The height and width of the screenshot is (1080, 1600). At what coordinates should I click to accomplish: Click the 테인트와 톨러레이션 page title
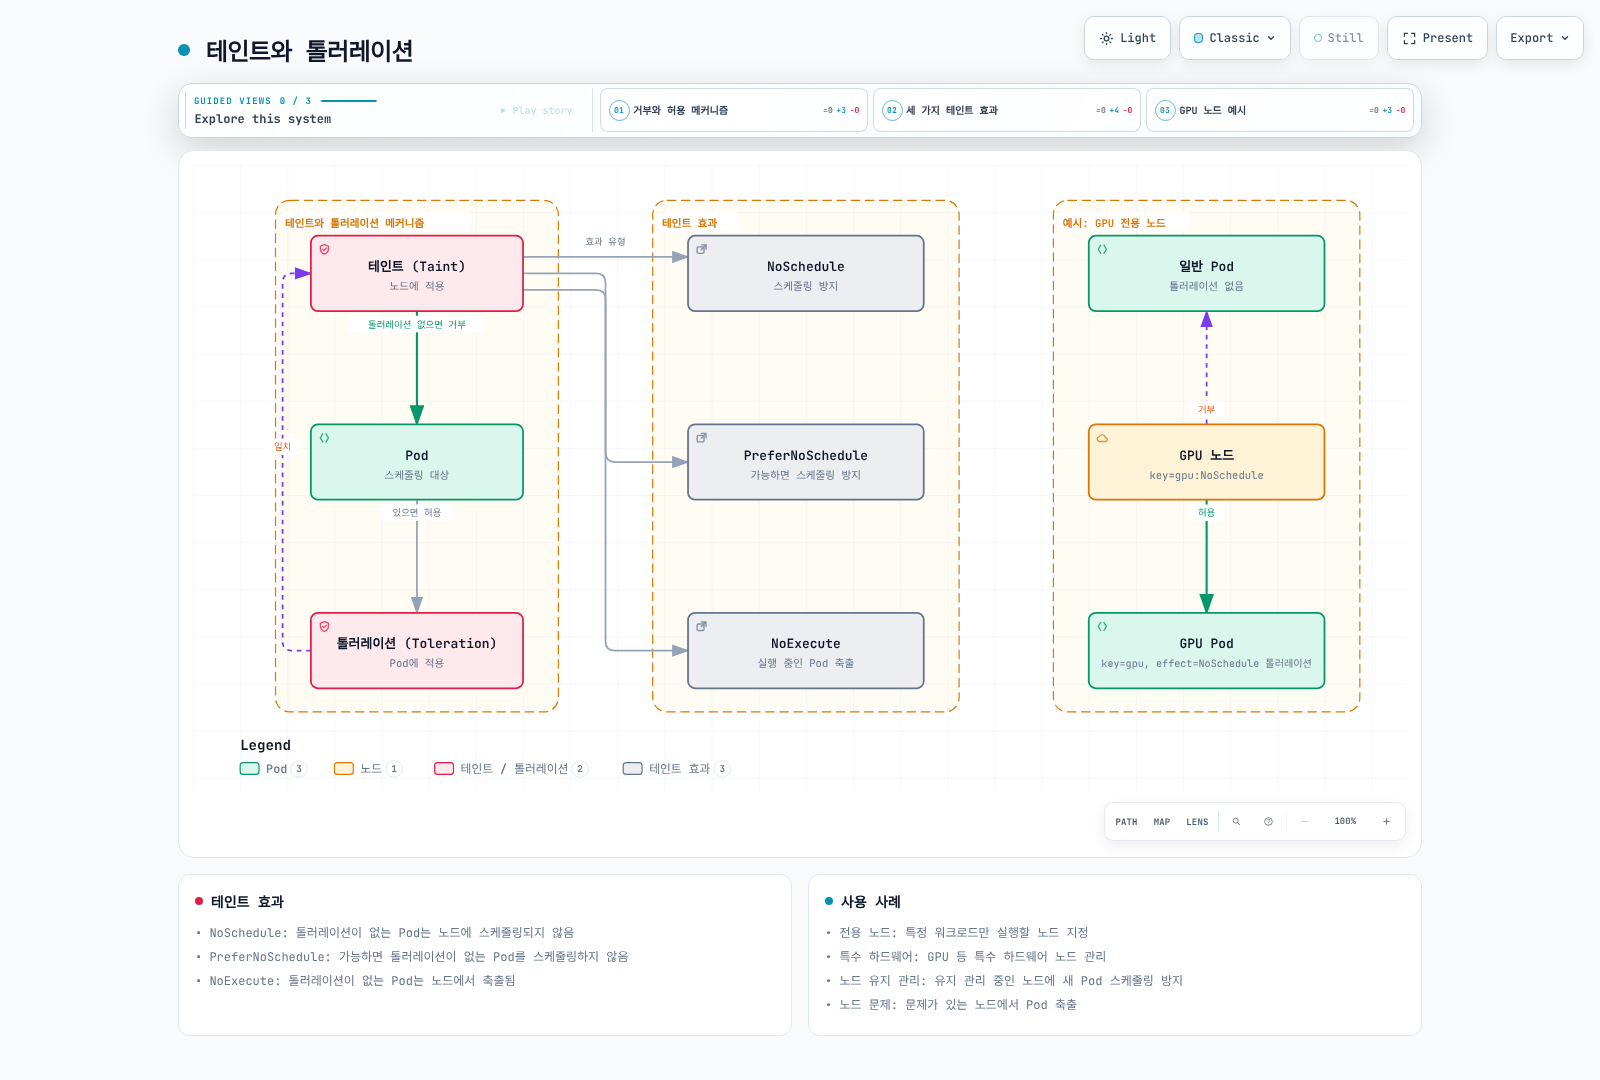click(x=309, y=50)
